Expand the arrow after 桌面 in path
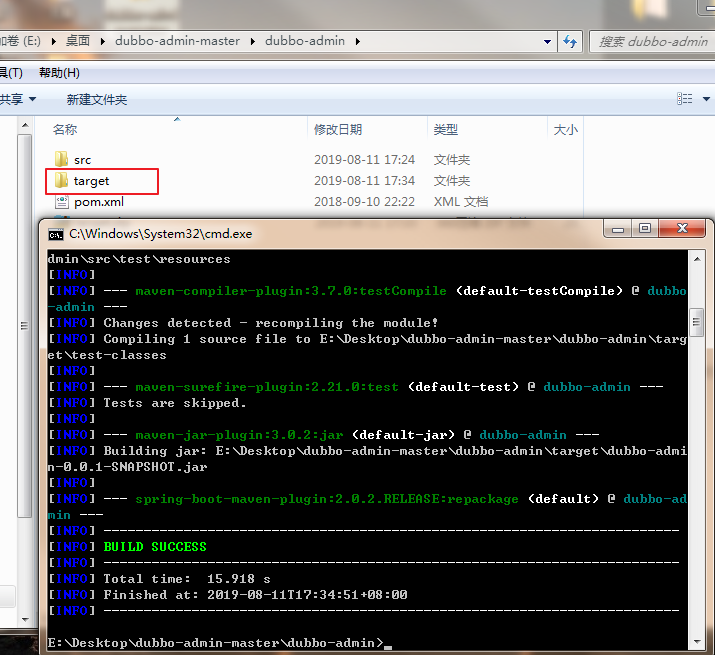The width and height of the screenshot is (715, 655). pos(103,41)
